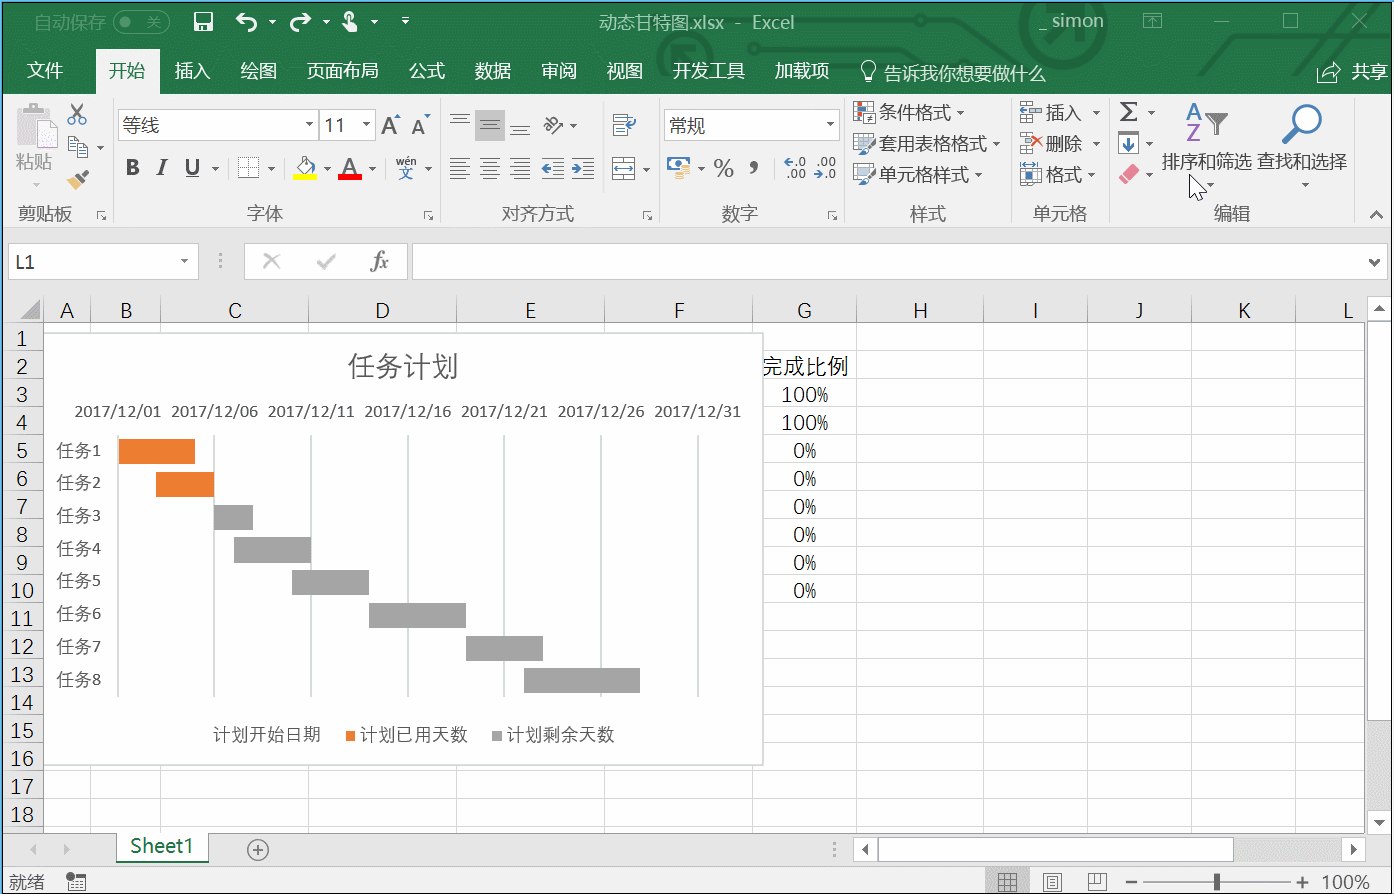Open the Borders dropdown arrow

click(271, 168)
